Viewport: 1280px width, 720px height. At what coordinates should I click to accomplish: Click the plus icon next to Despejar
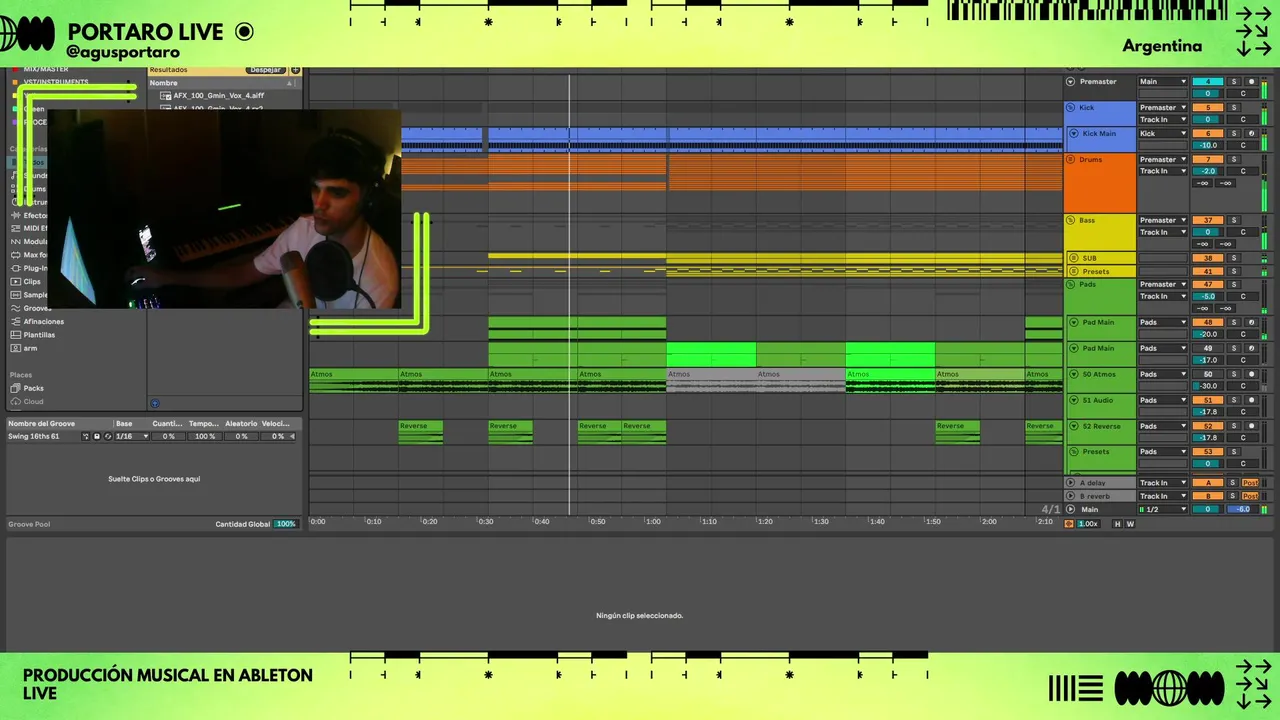coord(295,70)
